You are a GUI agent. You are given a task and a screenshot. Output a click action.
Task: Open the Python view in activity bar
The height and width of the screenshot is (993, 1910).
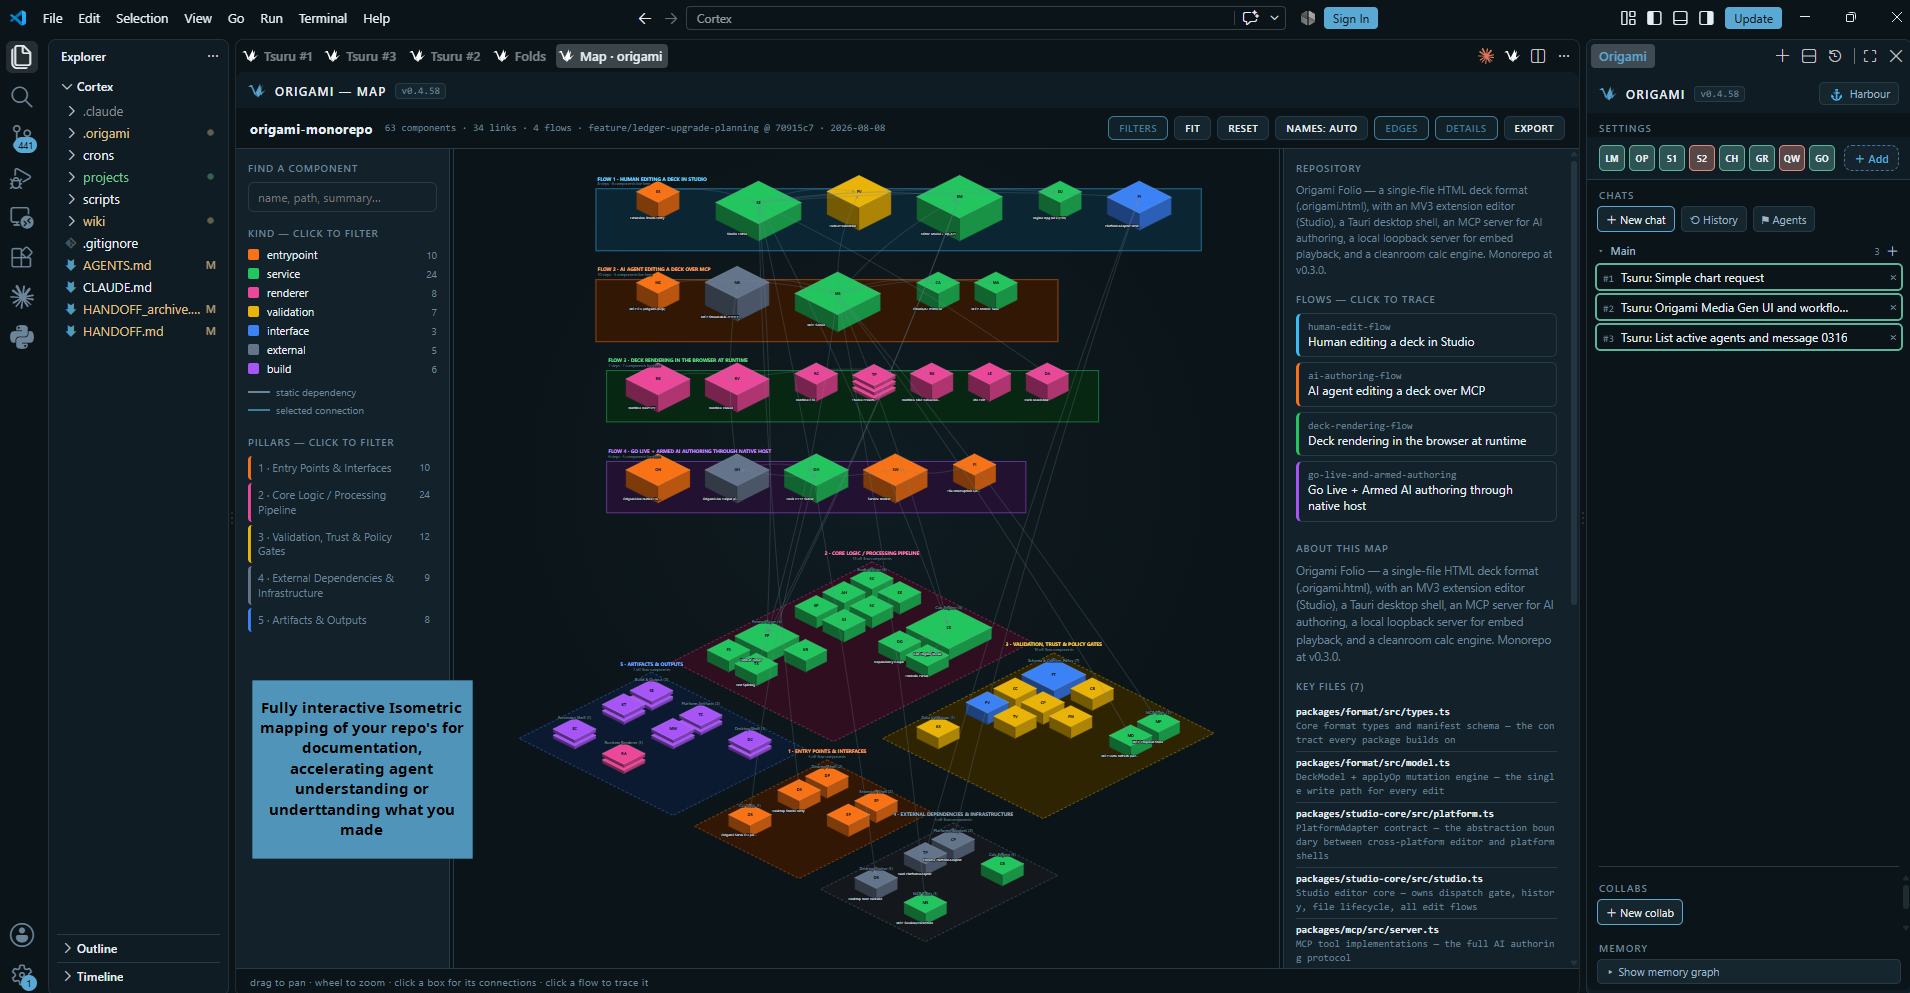click(22, 337)
